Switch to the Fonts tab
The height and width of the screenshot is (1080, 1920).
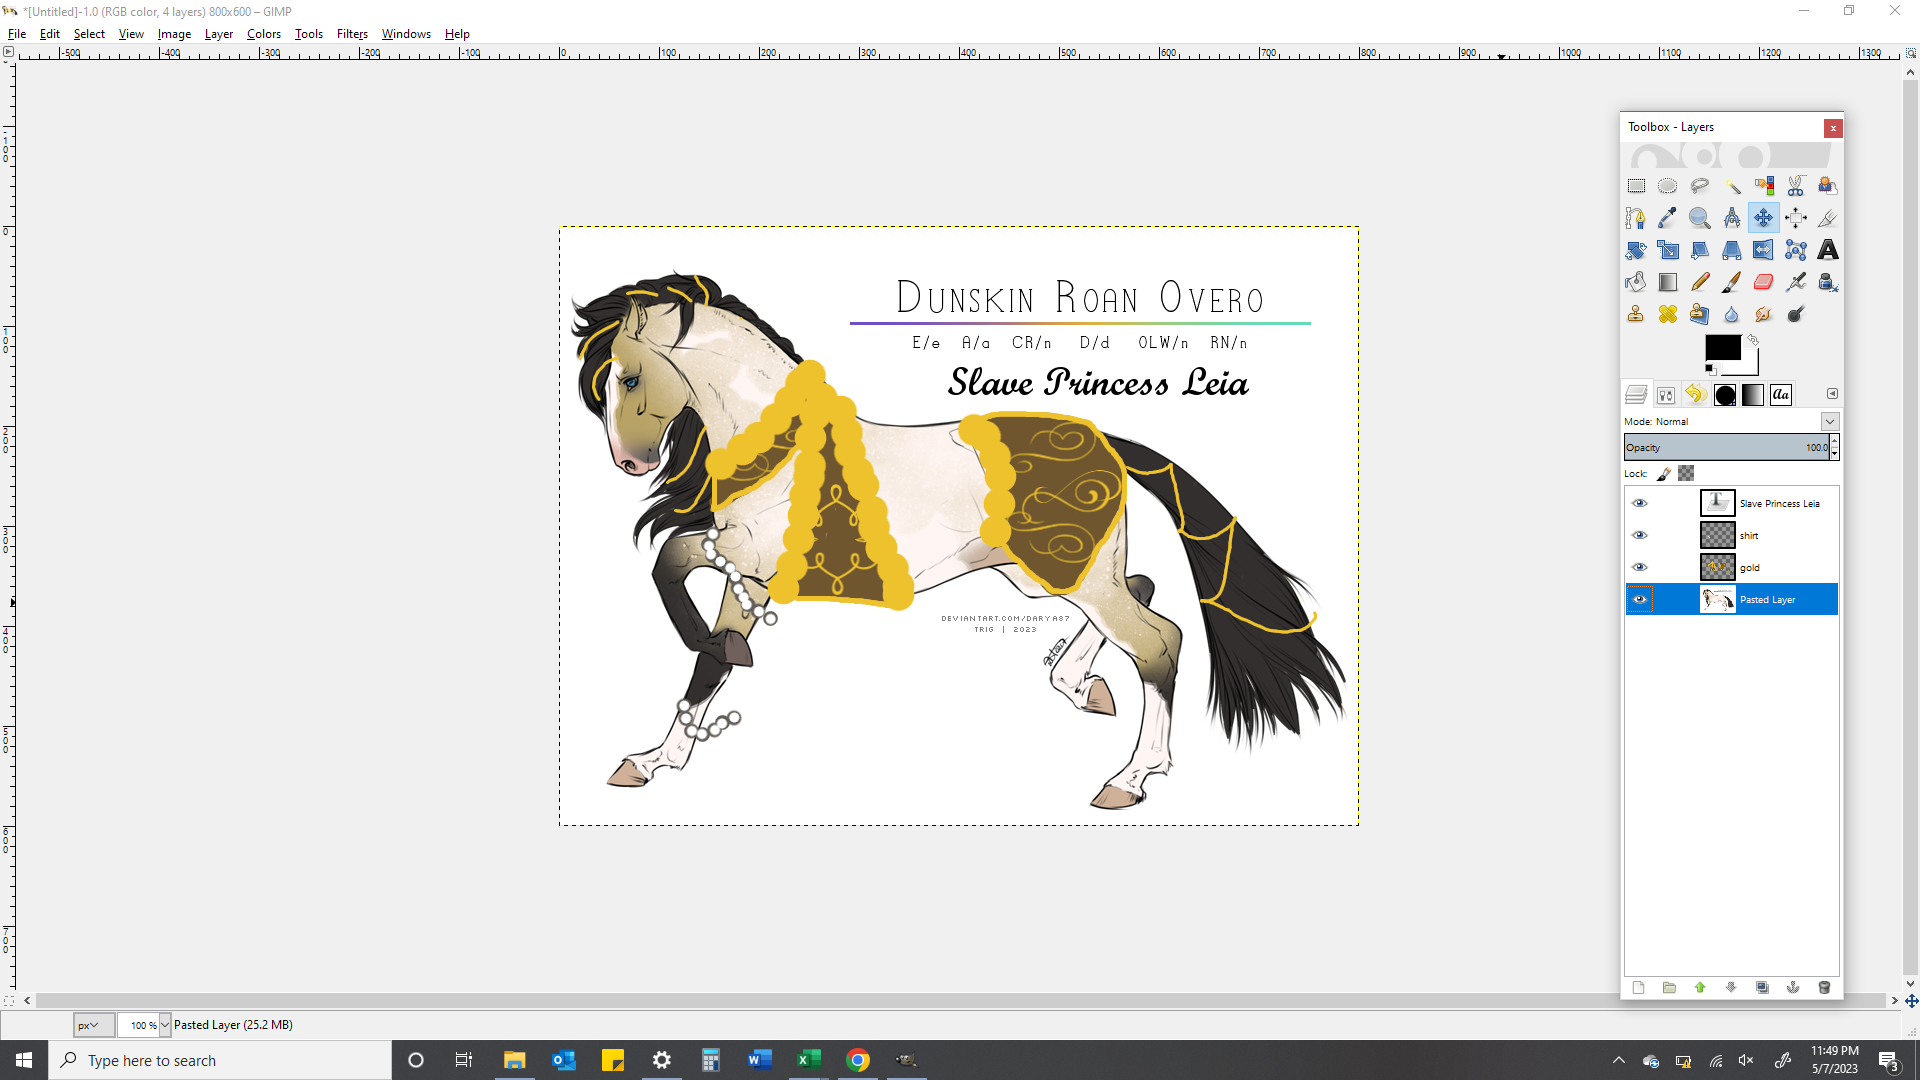pyautogui.click(x=1781, y=395)
